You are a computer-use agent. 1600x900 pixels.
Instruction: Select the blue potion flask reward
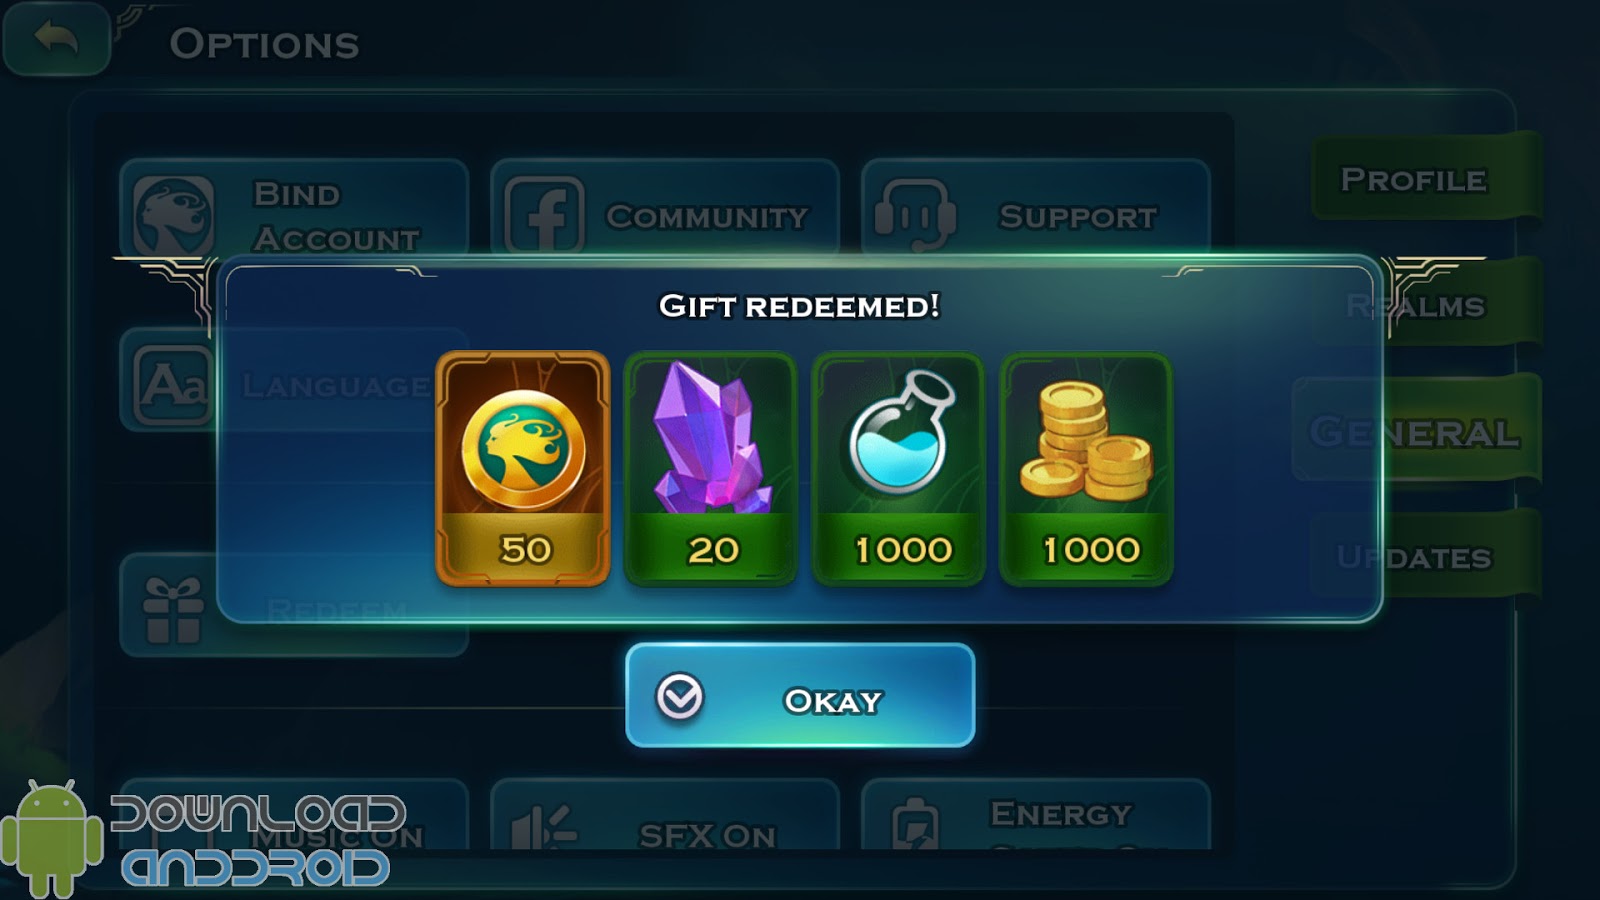click(898, 468)
